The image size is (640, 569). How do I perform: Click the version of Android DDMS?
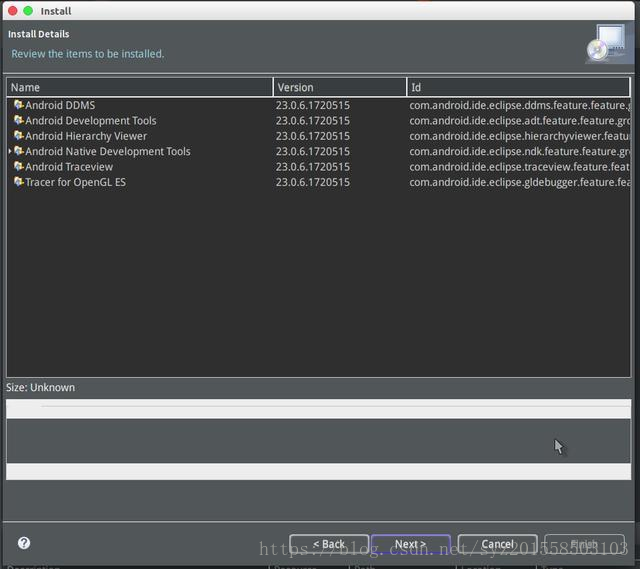[x=313, y=105]
